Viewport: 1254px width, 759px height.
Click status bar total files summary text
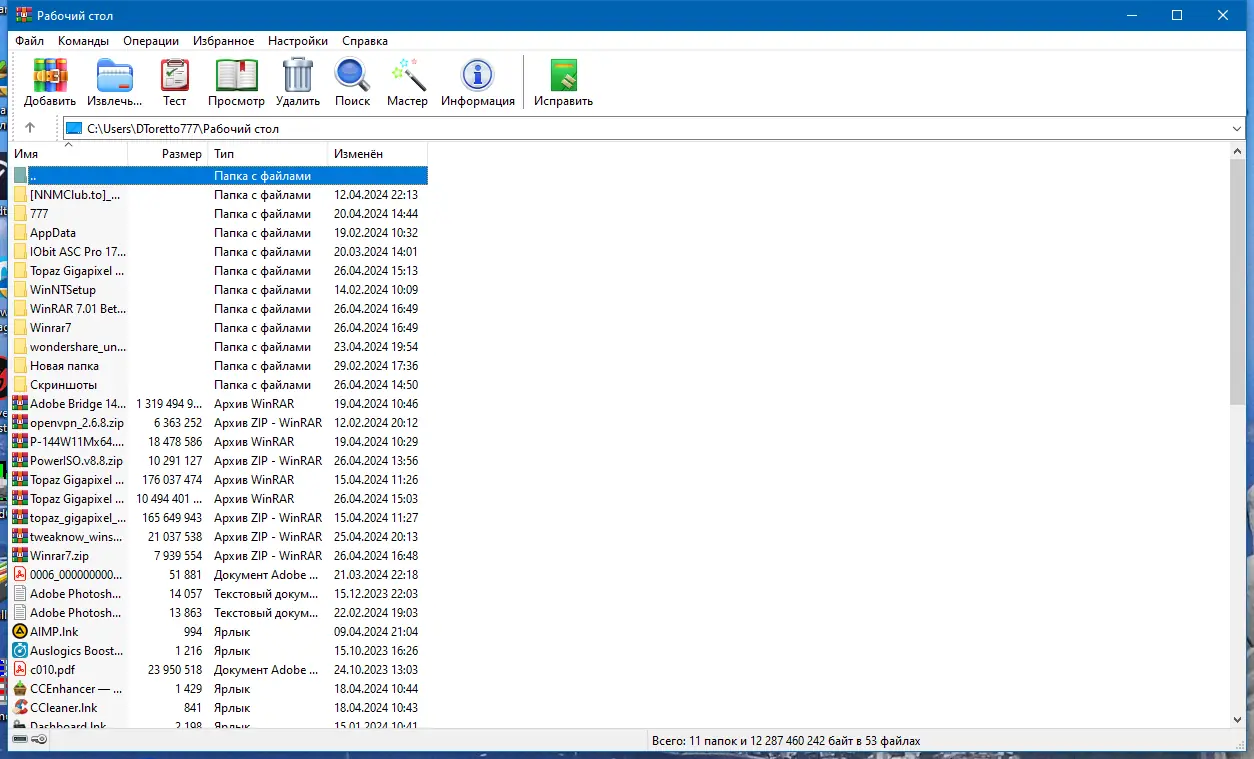(x=785, y=741)
